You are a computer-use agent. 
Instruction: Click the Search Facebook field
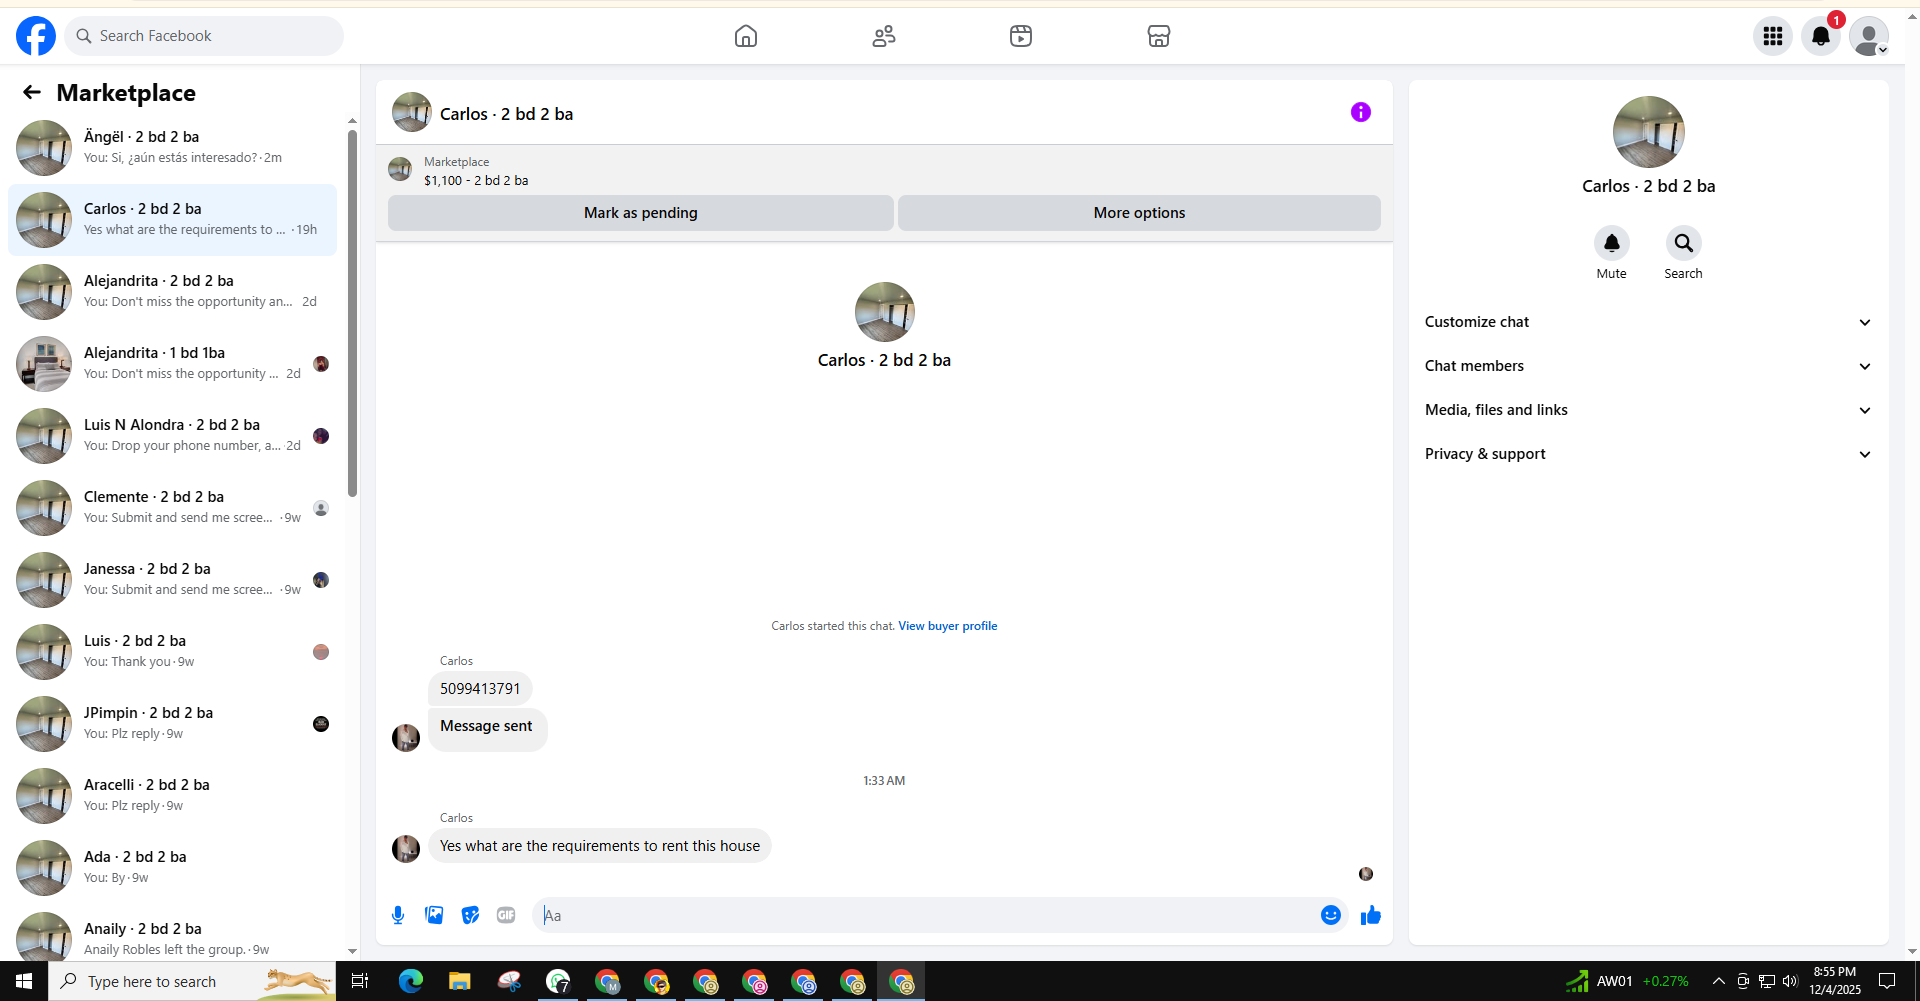tap(204, 36)
